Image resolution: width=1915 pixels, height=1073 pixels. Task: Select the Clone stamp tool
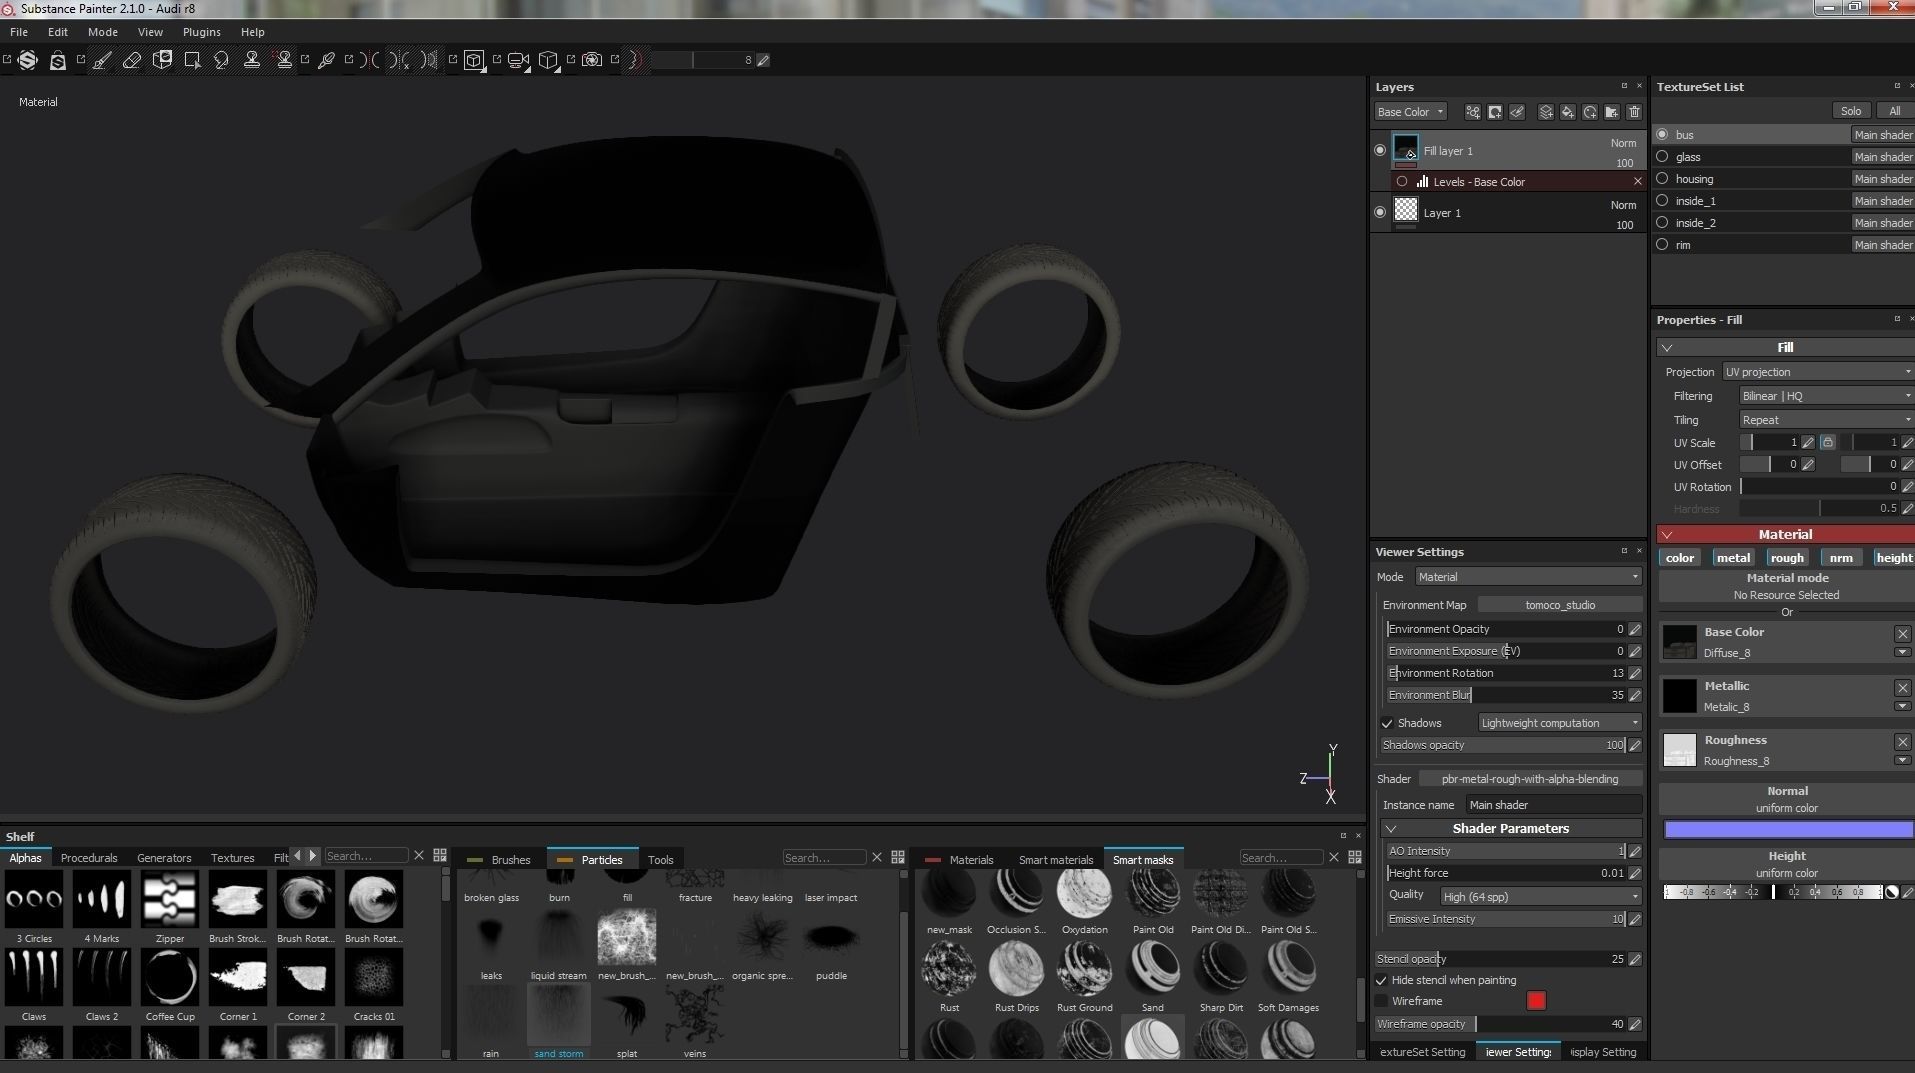click(x=252, y=60)
